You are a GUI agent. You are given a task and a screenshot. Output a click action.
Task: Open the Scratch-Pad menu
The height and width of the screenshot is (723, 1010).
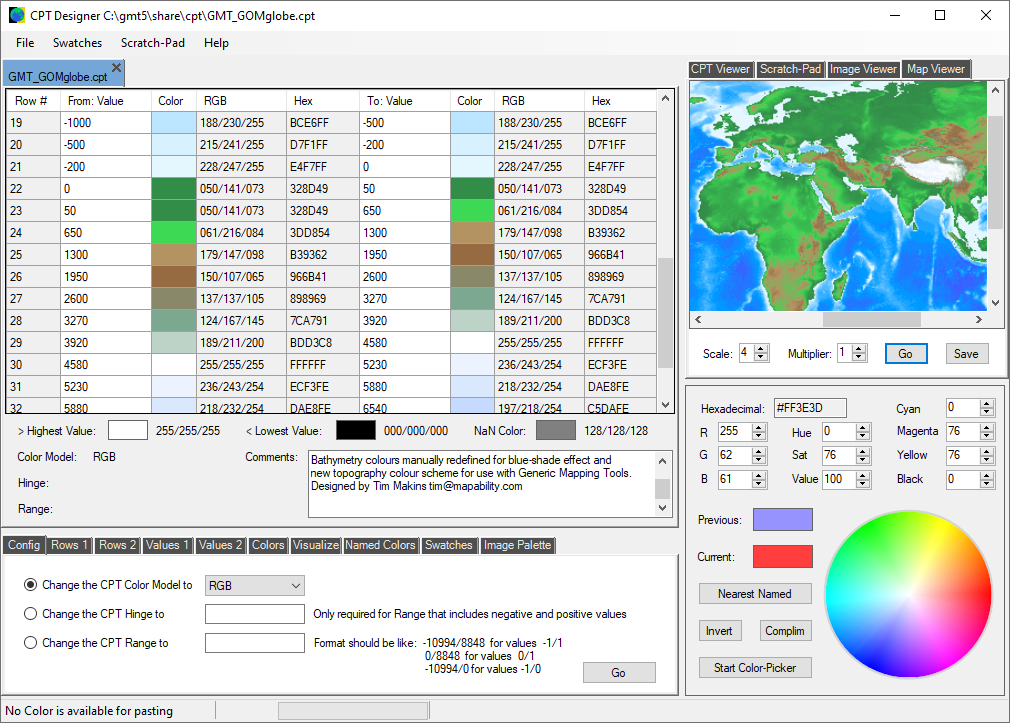click(x=153, y=43)
